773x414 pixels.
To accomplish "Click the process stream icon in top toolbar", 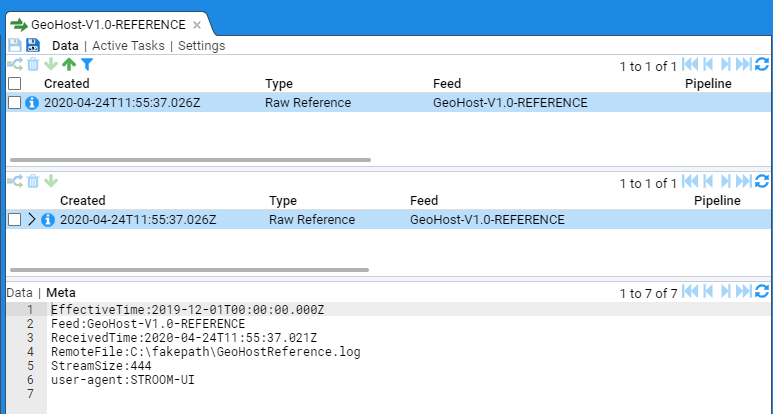I will (x=14, y=65).
